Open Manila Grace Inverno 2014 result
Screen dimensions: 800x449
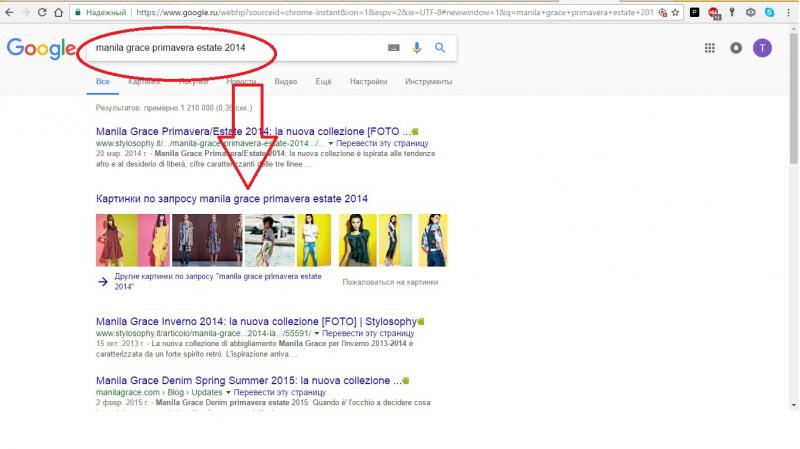(256, 321)
